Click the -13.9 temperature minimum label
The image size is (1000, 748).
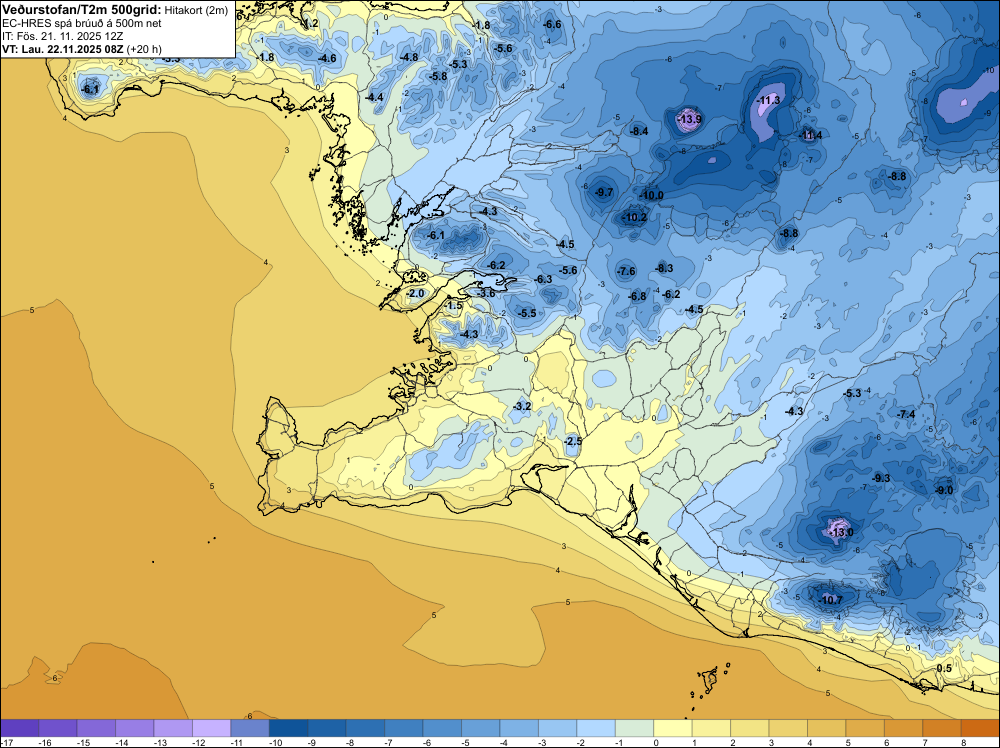(689, 119)
